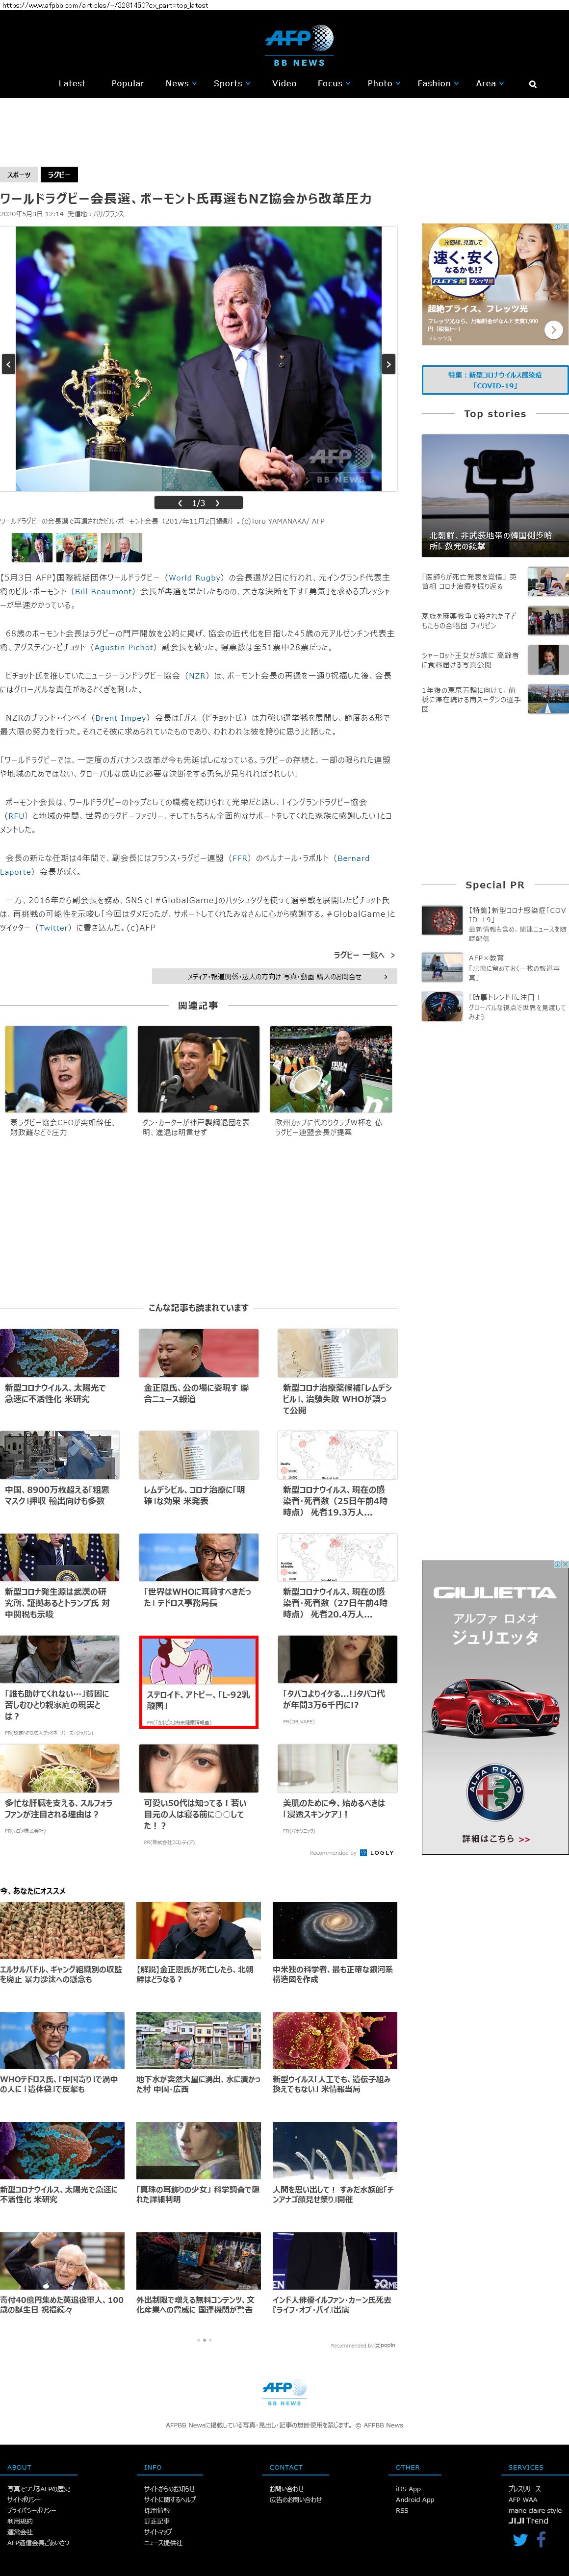Screen dimensions: 569x2576
Task: Click the arrow button on the FLET'S ad
Action: [x=553, y=329]
